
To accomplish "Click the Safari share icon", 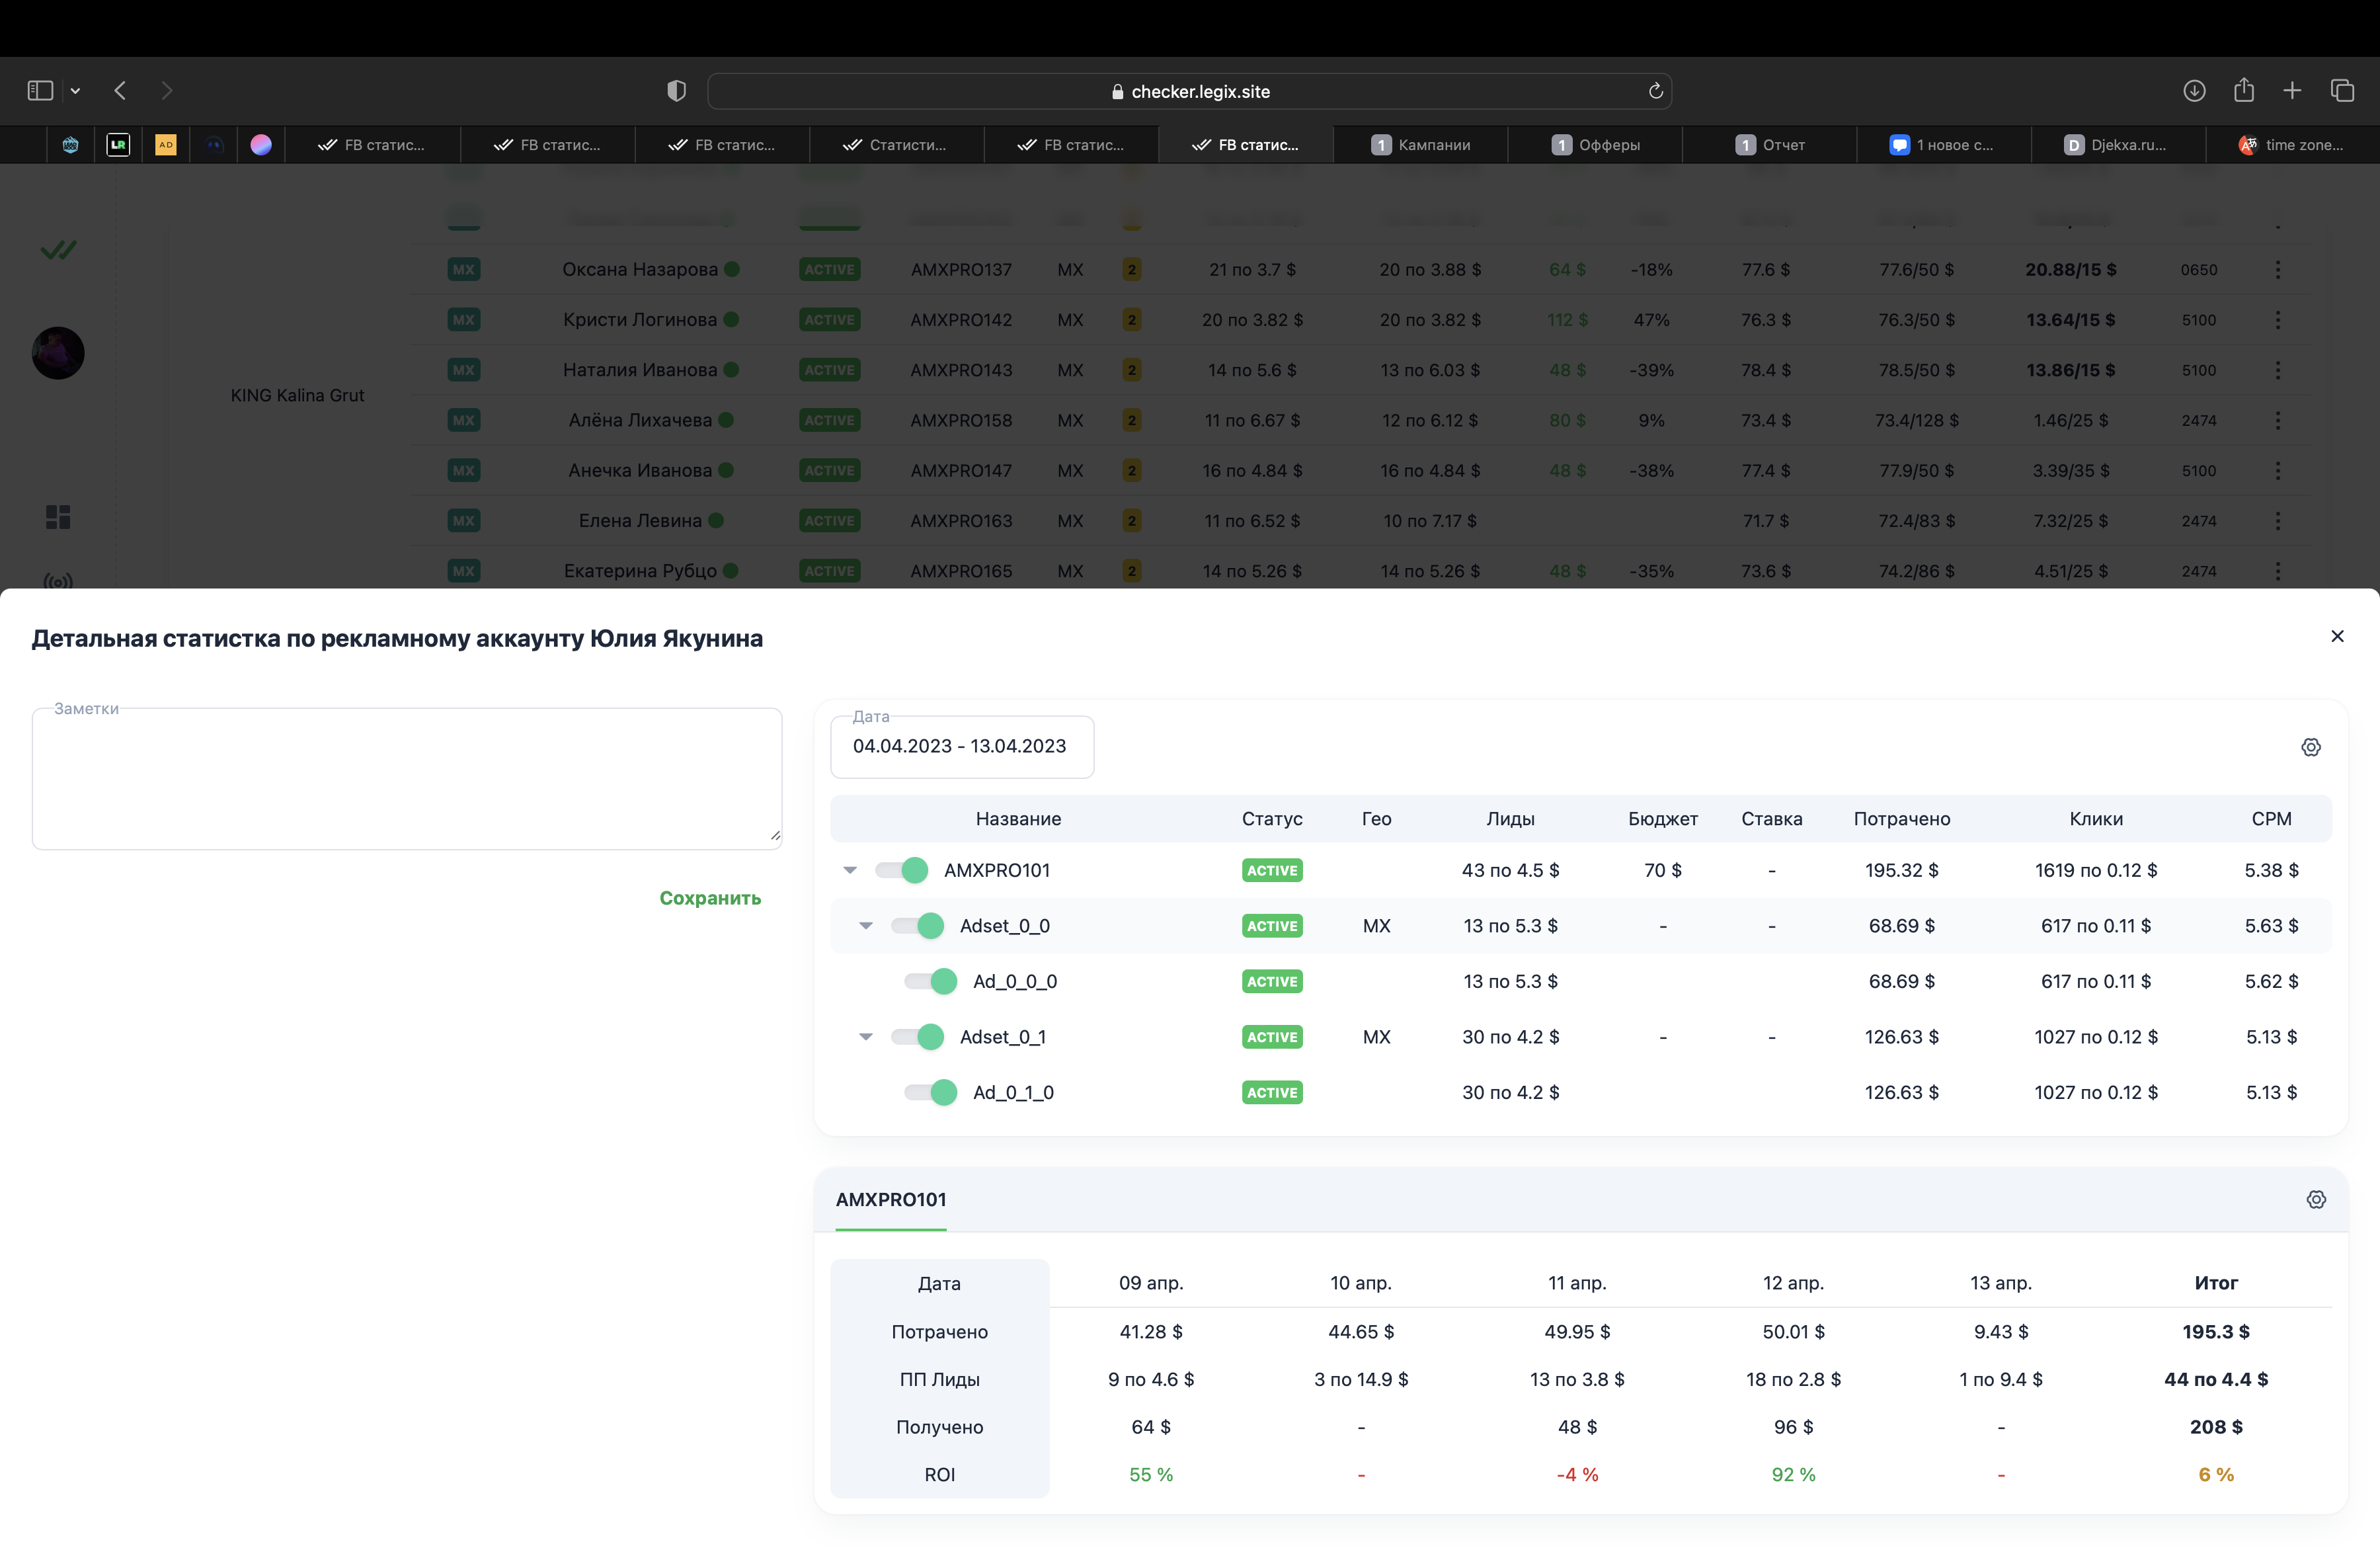I will tap(2244, 90).
